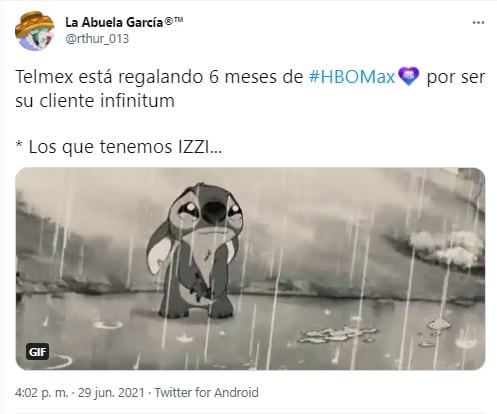Click the La Abuela García display name

tap(114, 23)
